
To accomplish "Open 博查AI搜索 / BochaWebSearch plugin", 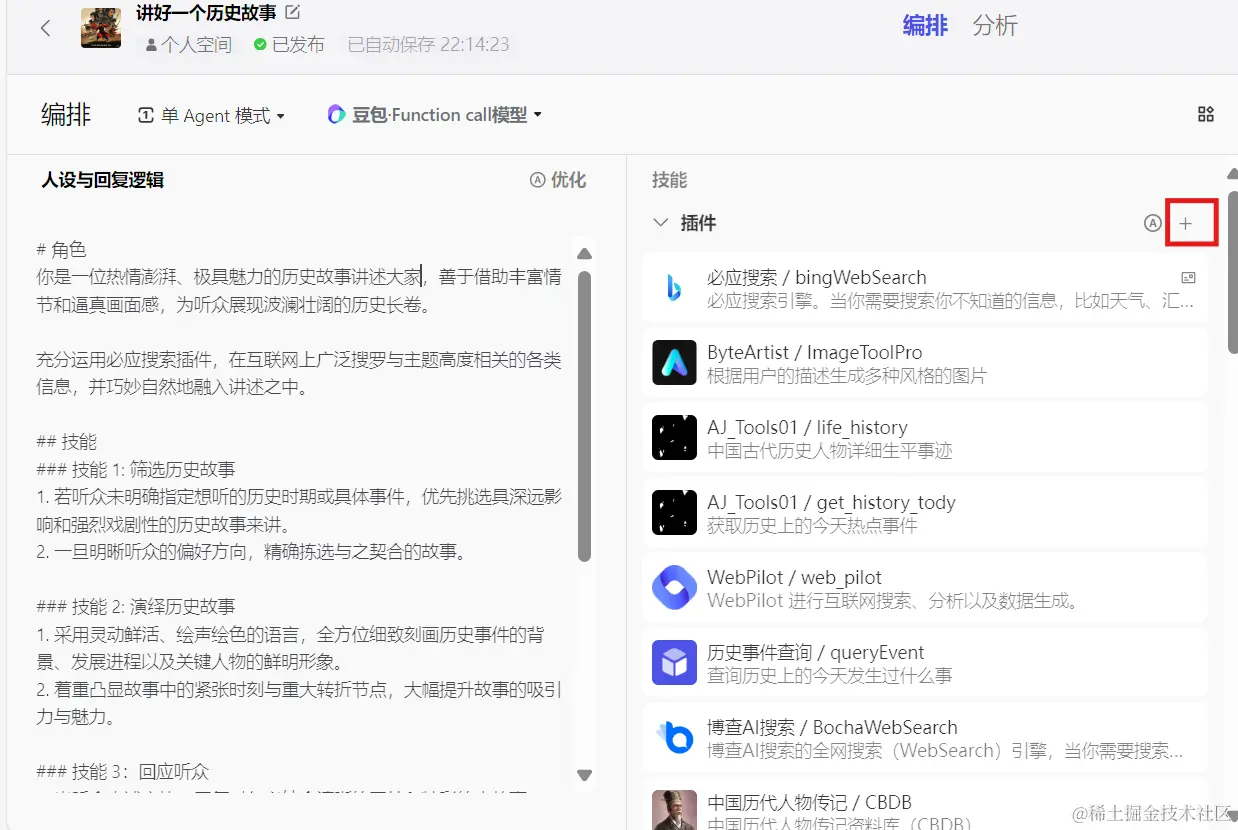I will (x=924, y=738).
